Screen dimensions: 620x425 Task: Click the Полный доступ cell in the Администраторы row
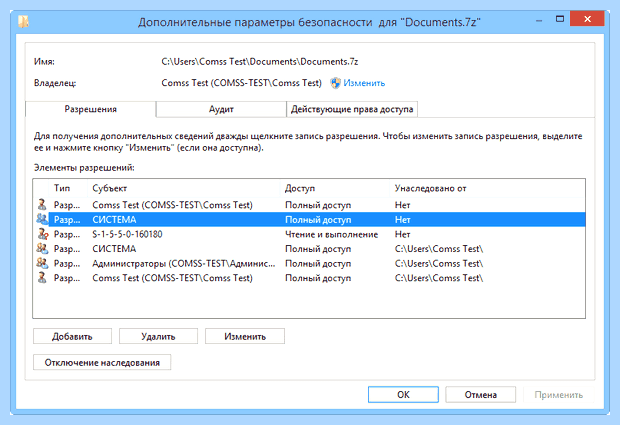pyautogui.click(x=318, y=264)
